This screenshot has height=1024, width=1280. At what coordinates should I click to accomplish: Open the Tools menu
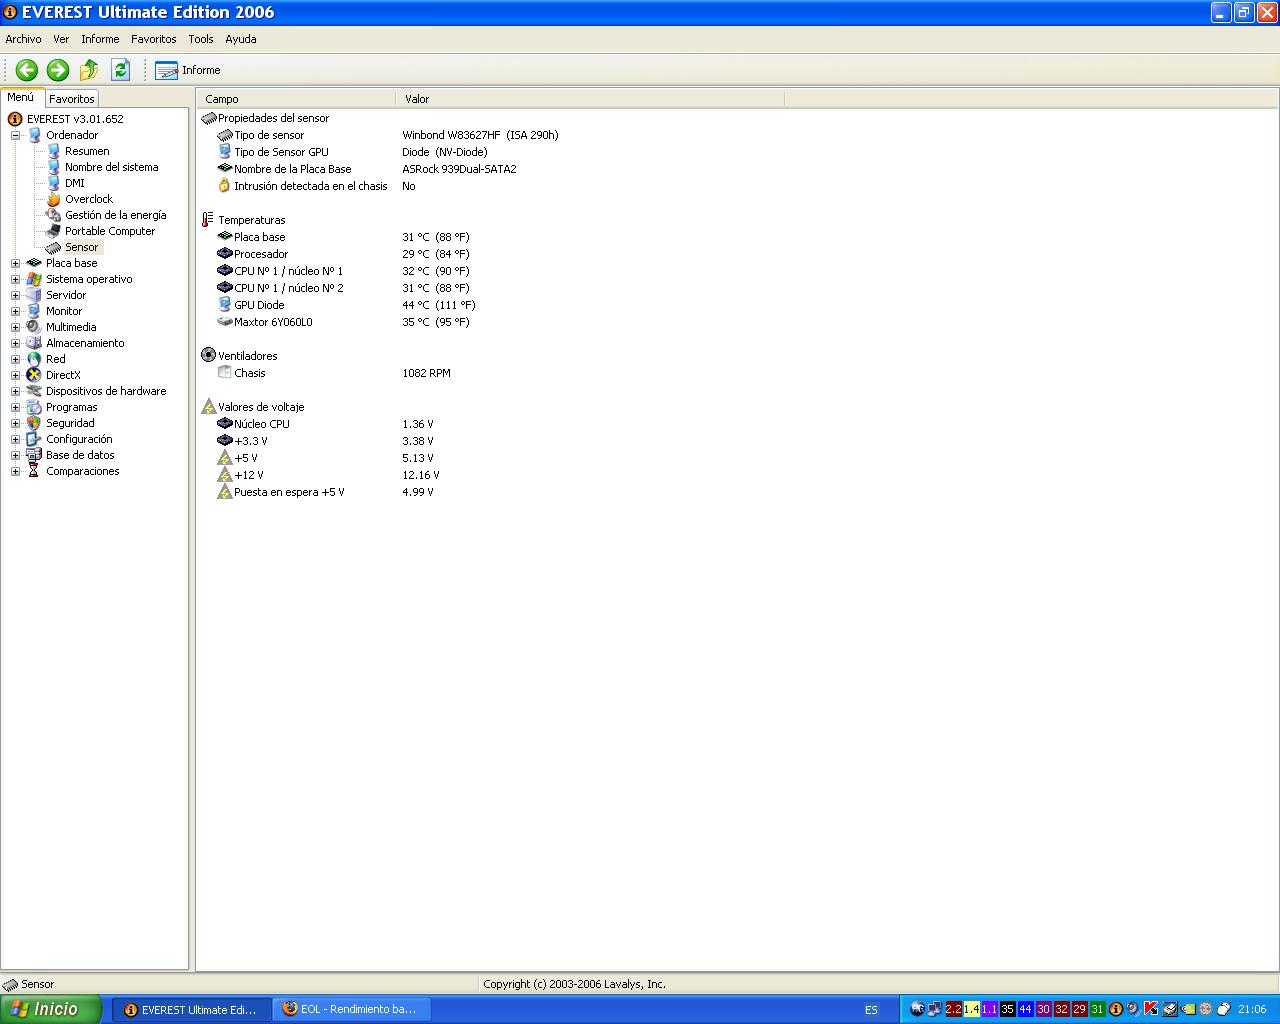point(201,39)
